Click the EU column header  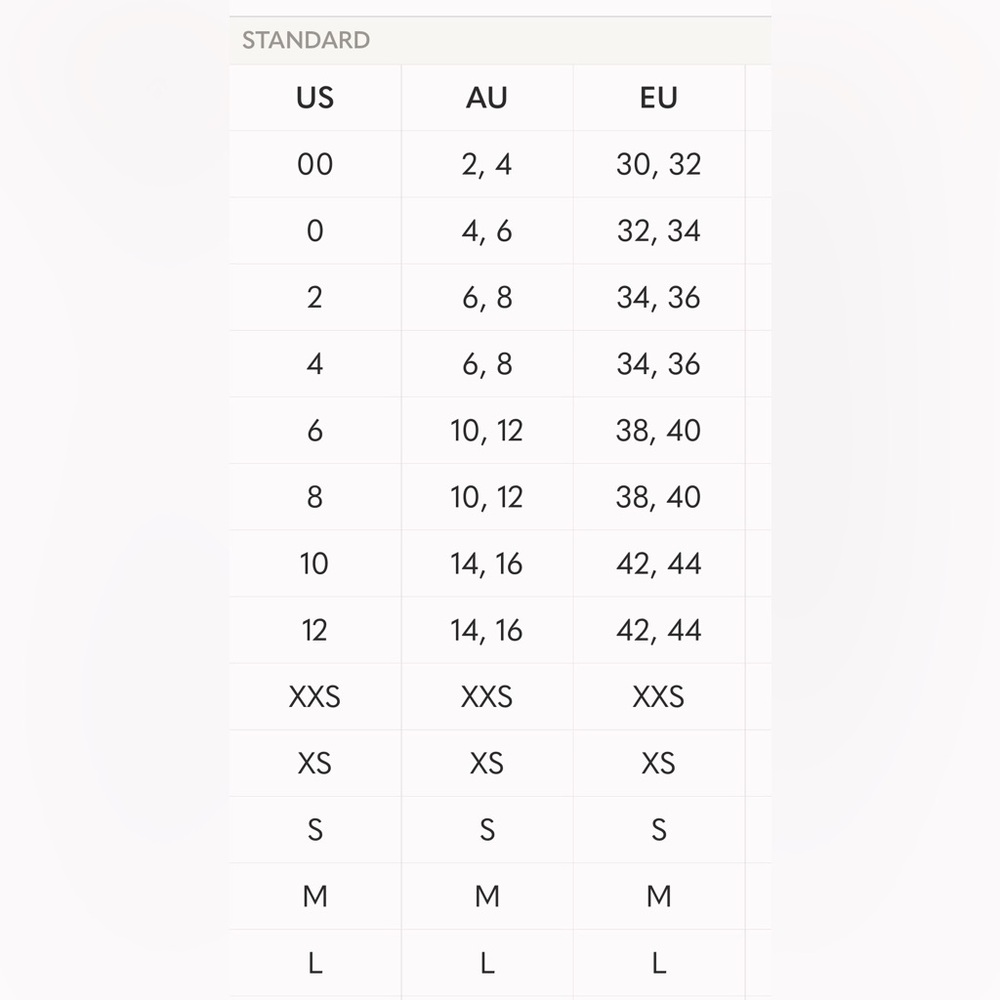pos(659,98)
